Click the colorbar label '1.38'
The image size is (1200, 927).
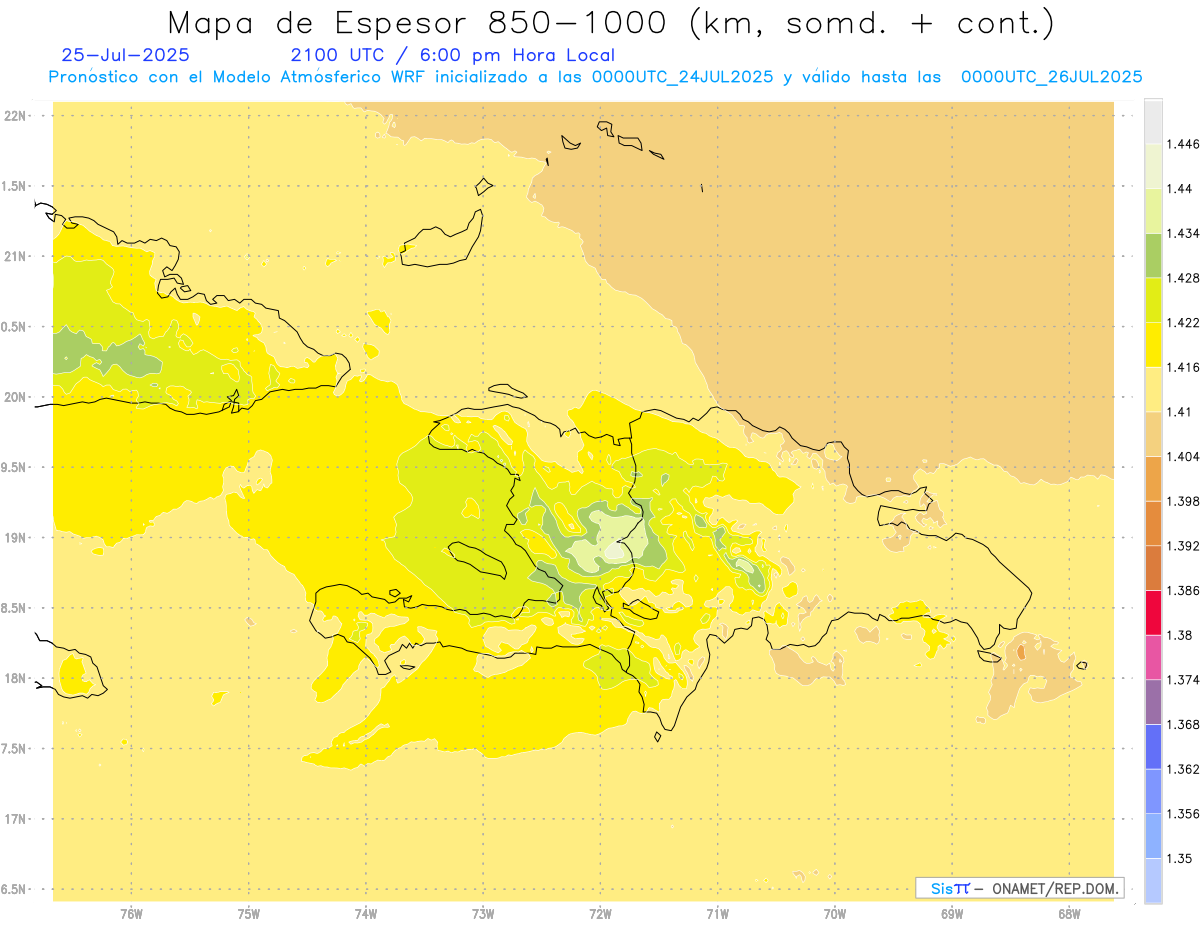[x=1178, y=635]
